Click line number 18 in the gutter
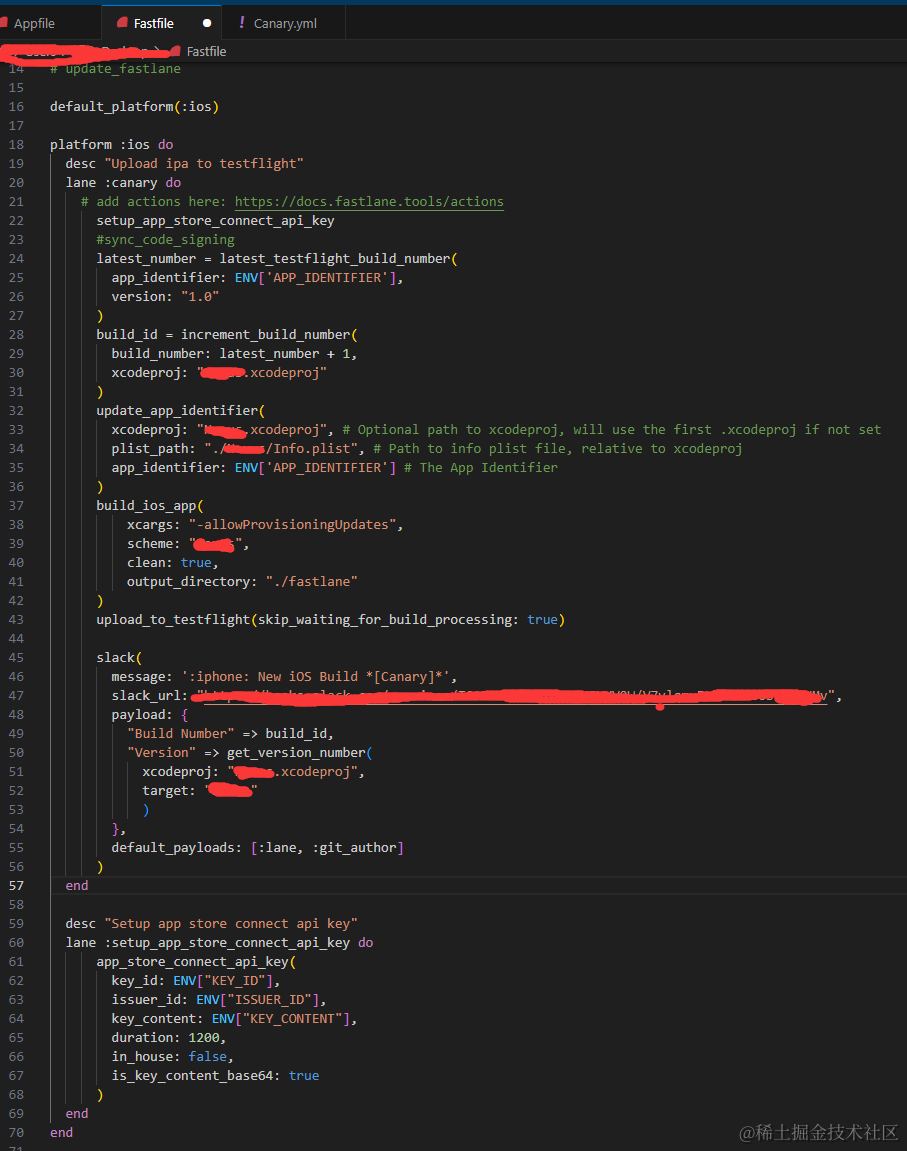 (x=16, y=145)
